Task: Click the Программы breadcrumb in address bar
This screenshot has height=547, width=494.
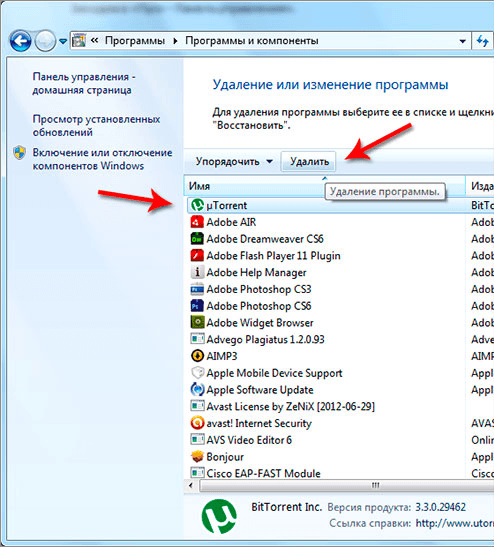Action: click(x=135, y=41)
